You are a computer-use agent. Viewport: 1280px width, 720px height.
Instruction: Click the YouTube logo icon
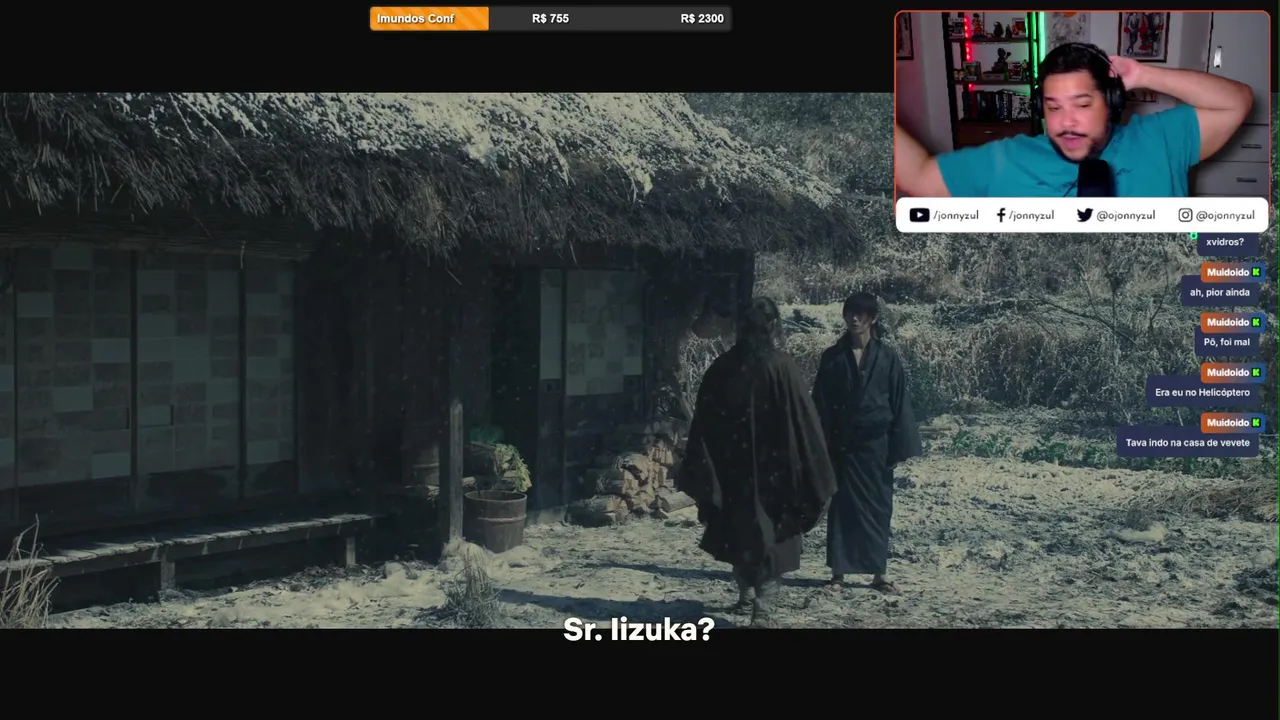[919, 215]
